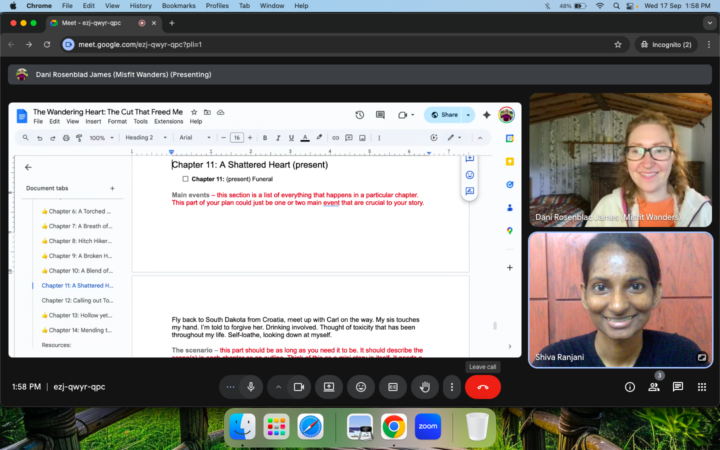Open the Arial font dropdown
This screenshot has height=450, width=720.
pos(195,138)
